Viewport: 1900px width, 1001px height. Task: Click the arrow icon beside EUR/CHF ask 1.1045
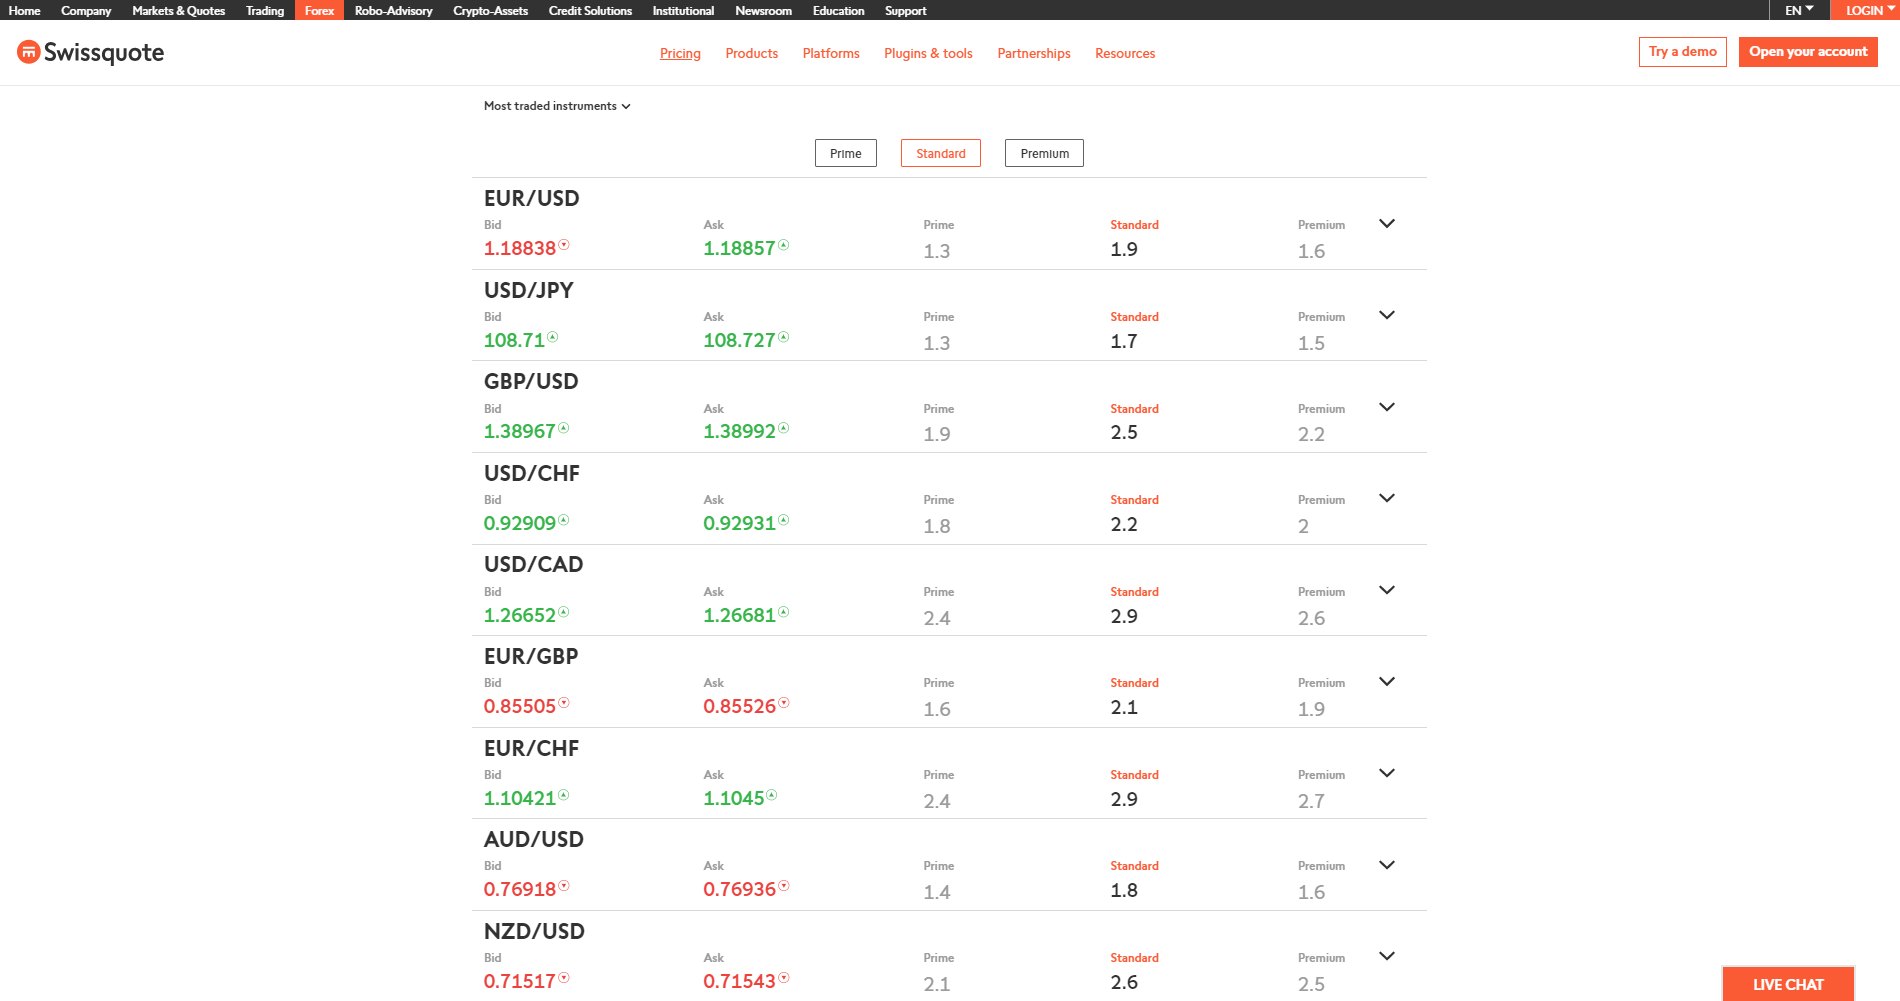coord(772,795)
